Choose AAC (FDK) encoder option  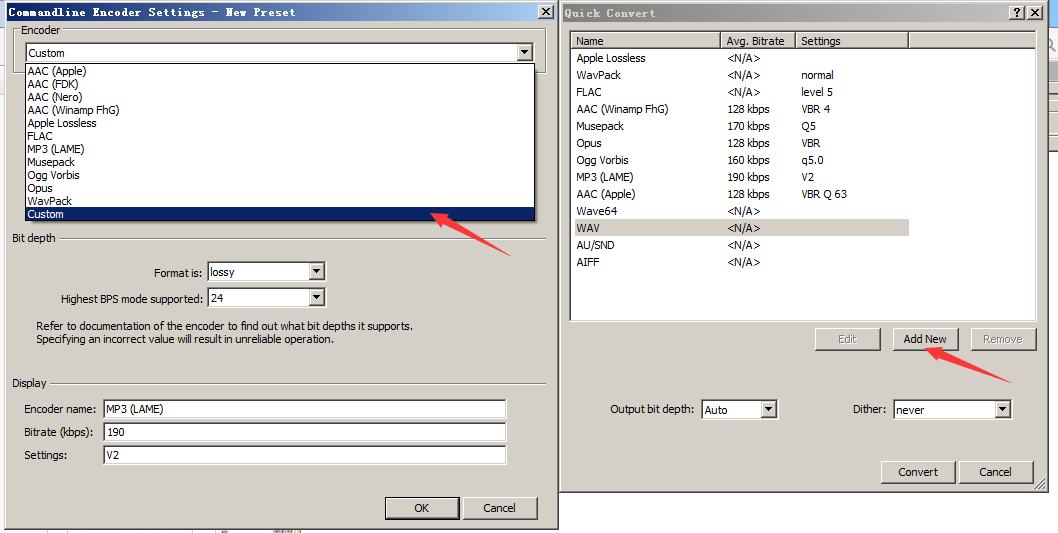(280, 84)
